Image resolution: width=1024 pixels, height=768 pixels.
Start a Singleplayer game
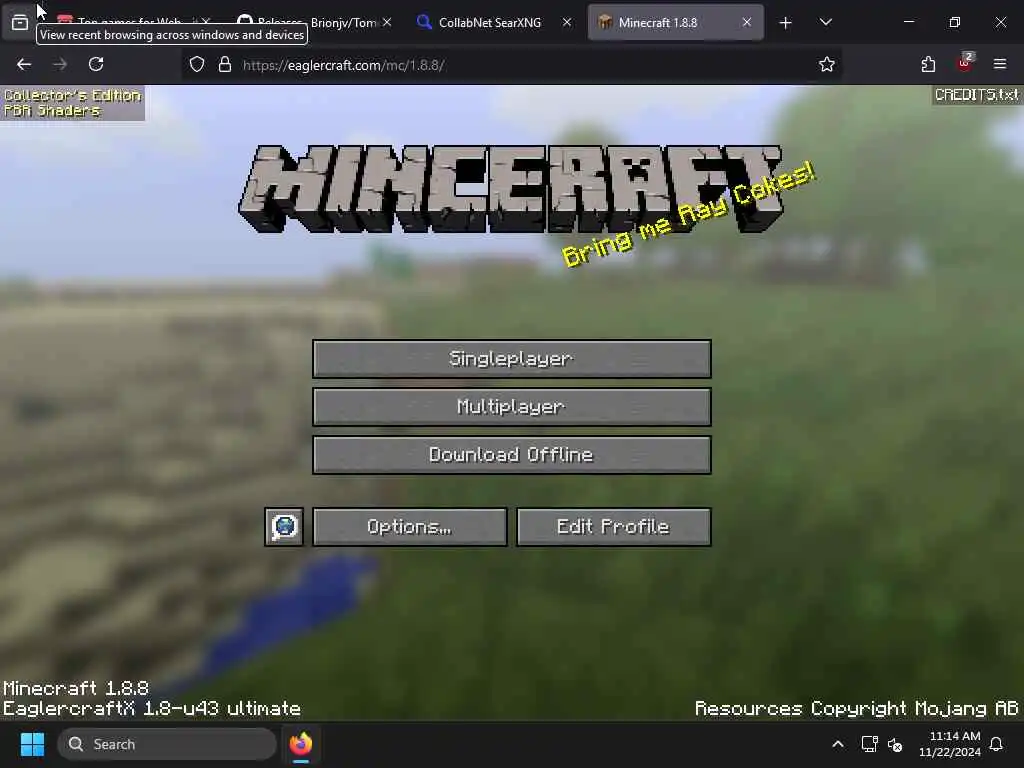(x=511, y=359)
